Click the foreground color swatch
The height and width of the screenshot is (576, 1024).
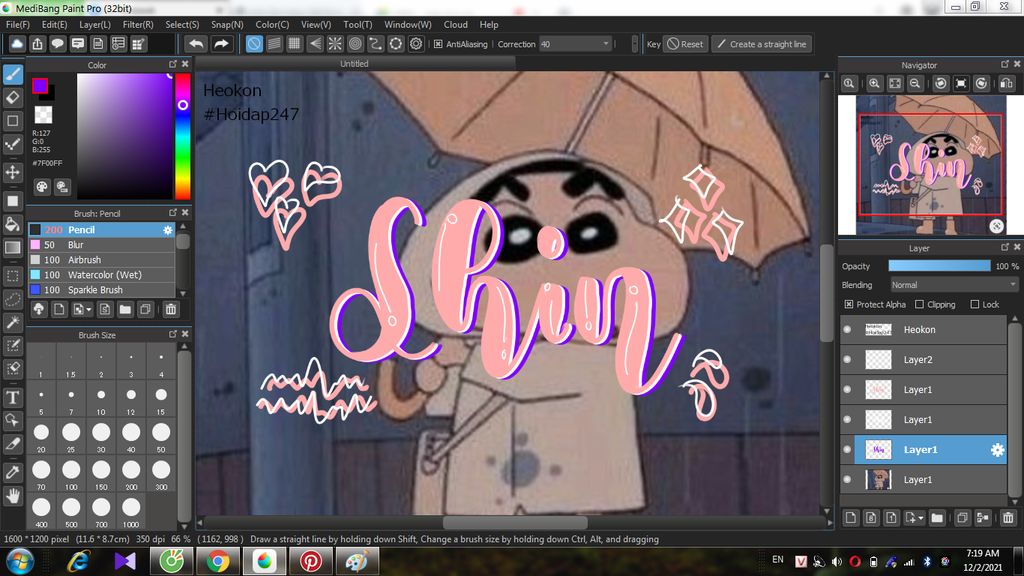pyautogui.click(x=40, y=86)
